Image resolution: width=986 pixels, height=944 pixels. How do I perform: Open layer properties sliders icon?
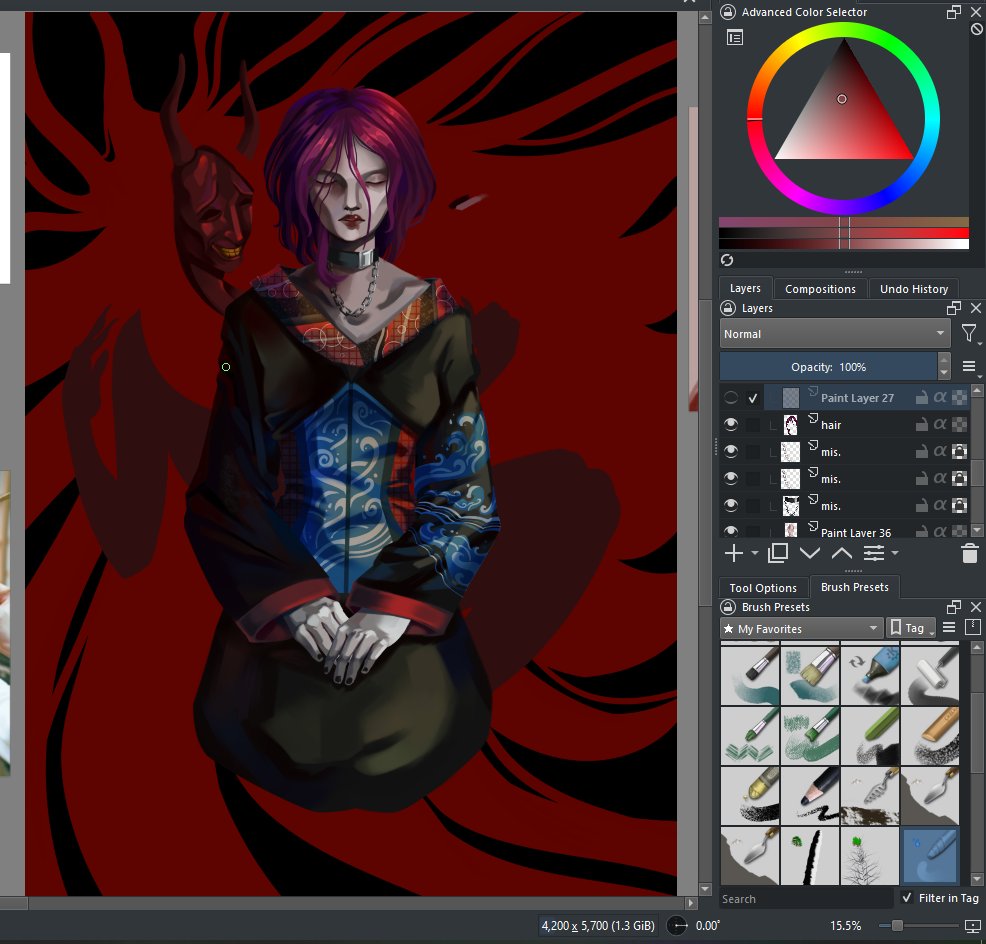click(x=873, y=553)
